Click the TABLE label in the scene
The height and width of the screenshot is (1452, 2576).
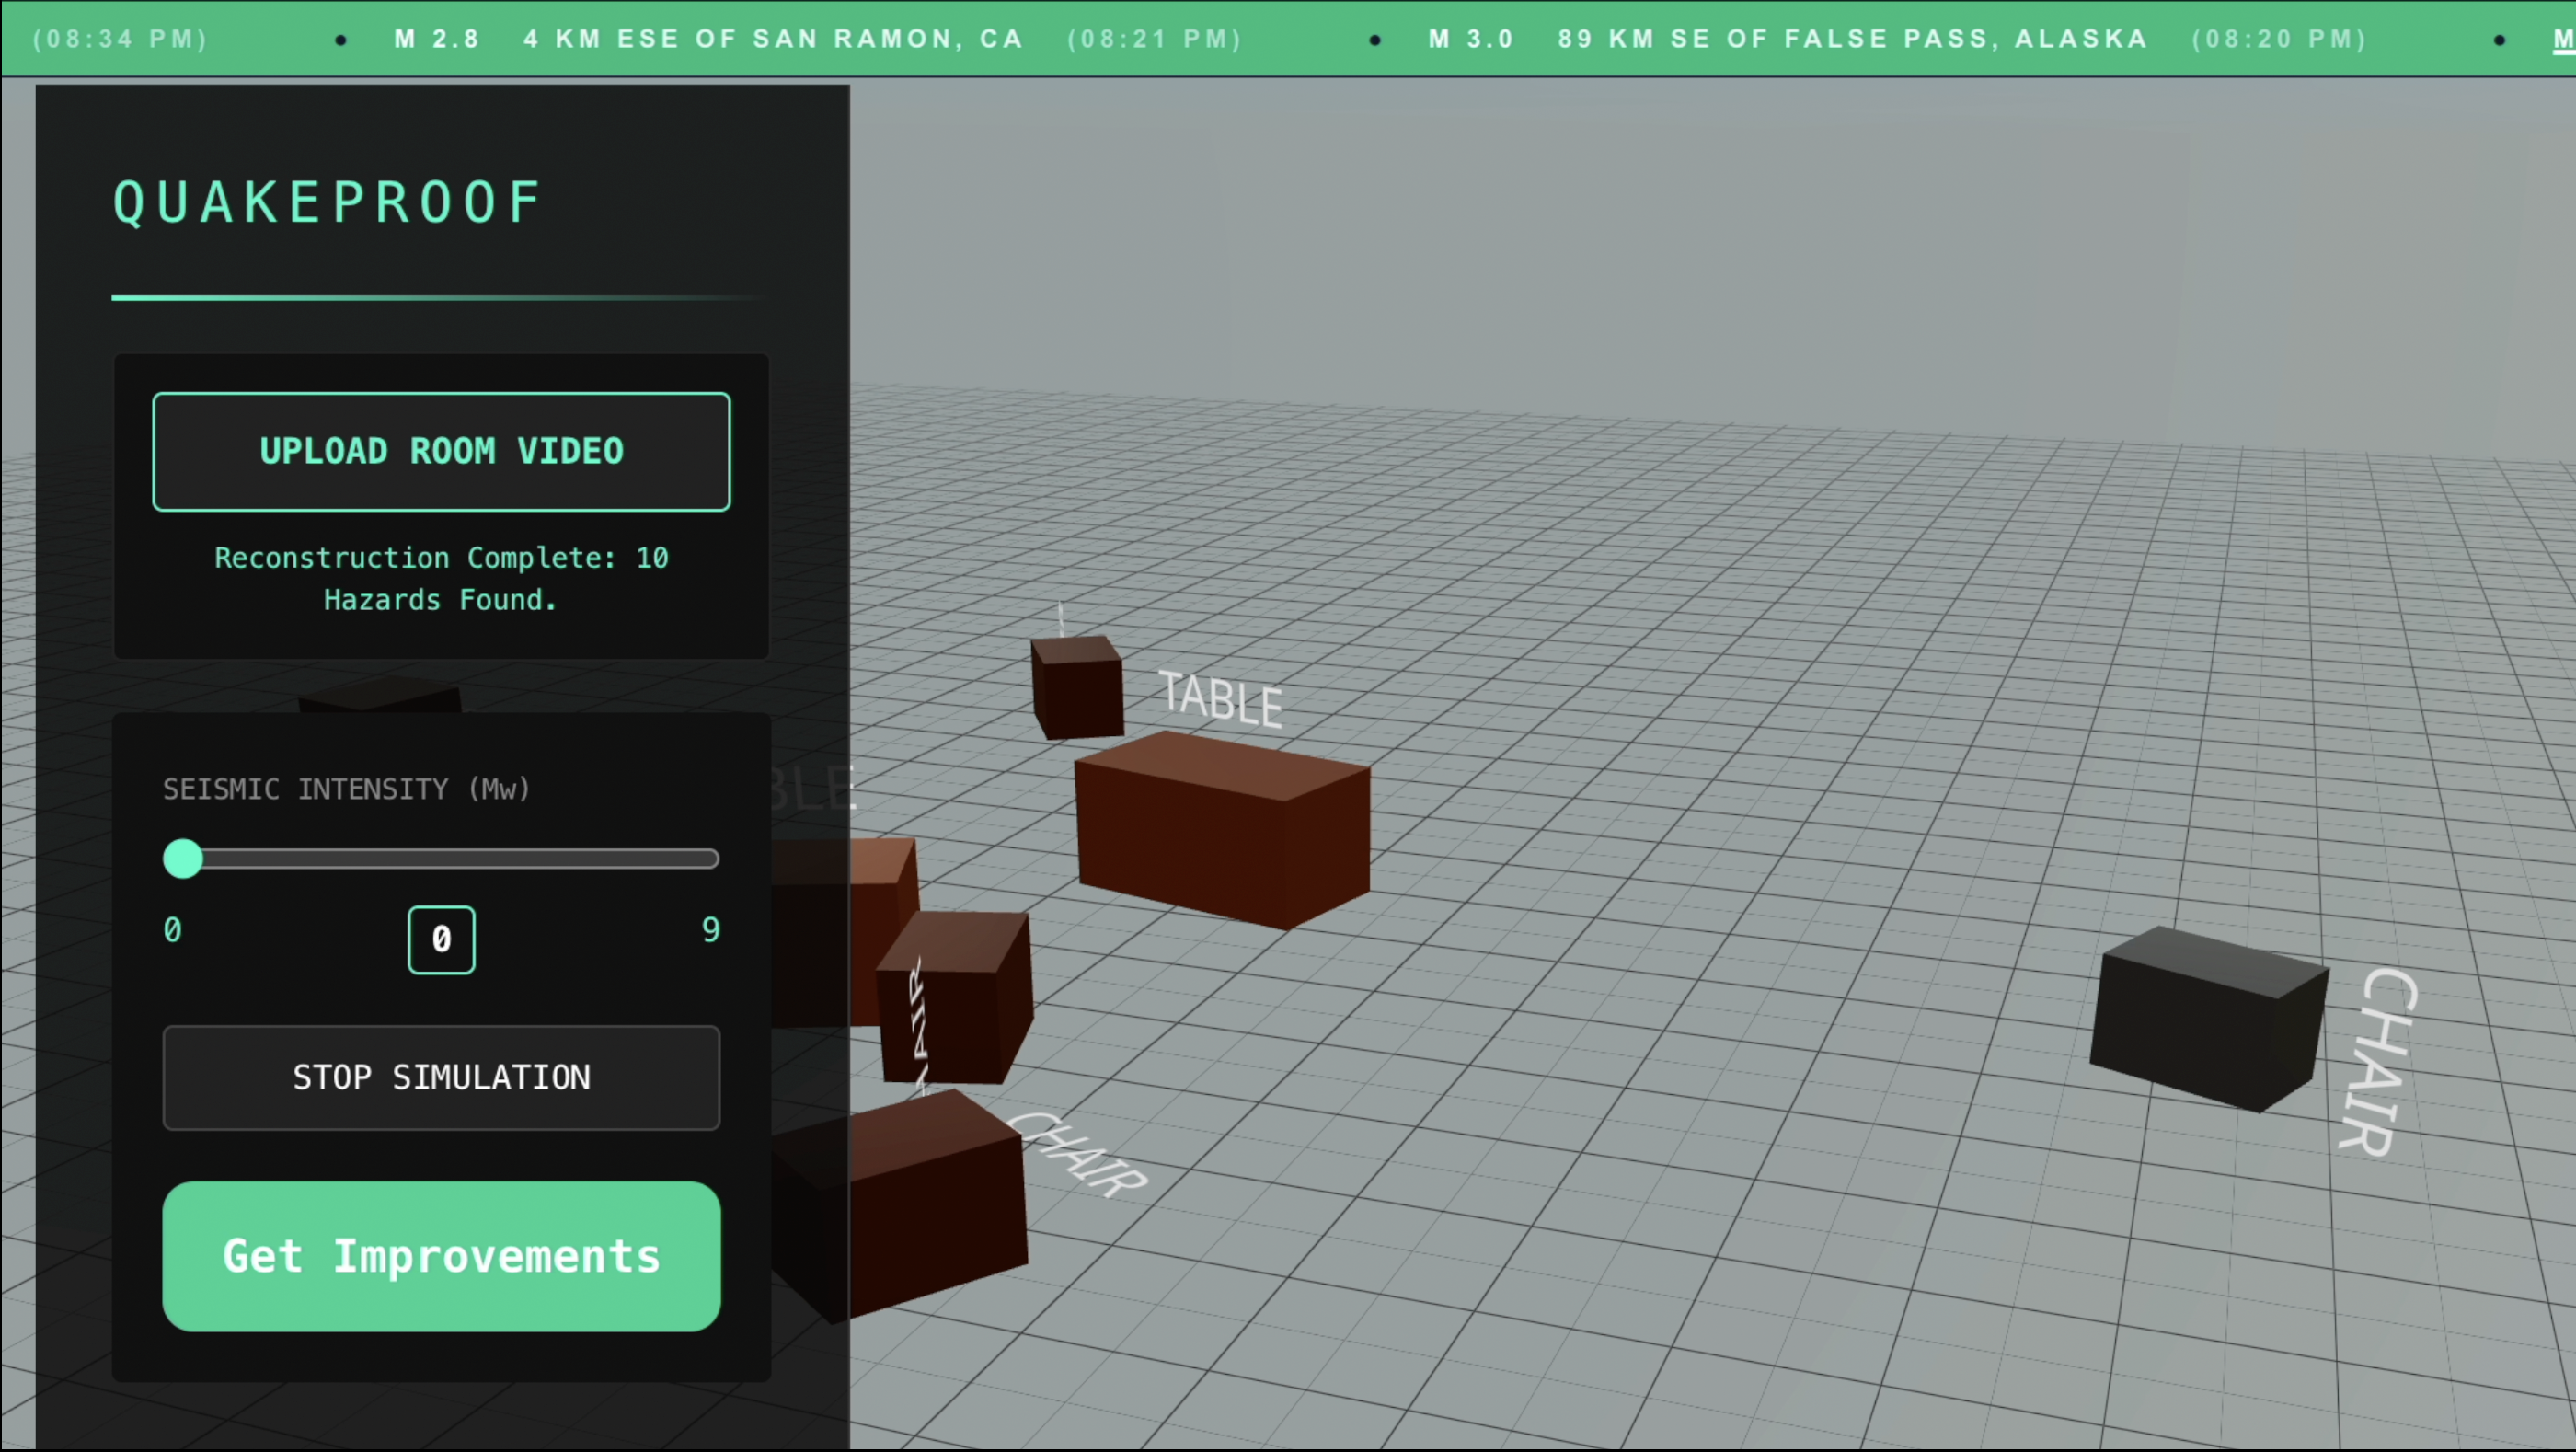1220,699
